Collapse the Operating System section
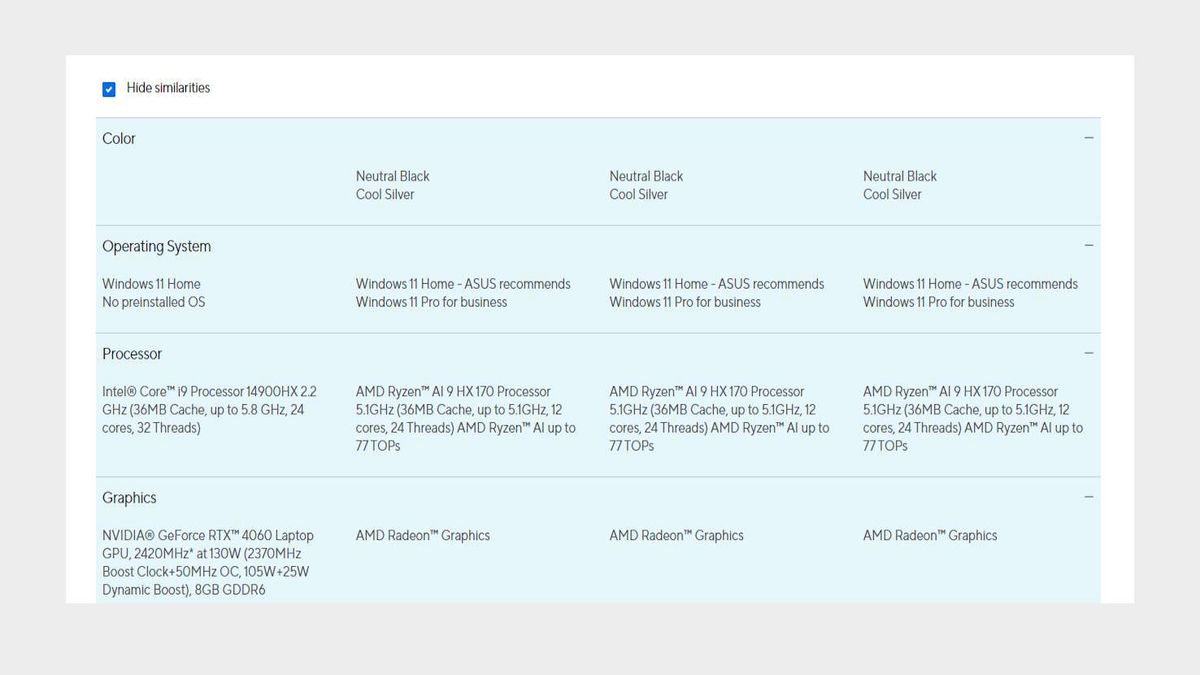Viewport: 1200px width, 675px height. (1089, 246)
